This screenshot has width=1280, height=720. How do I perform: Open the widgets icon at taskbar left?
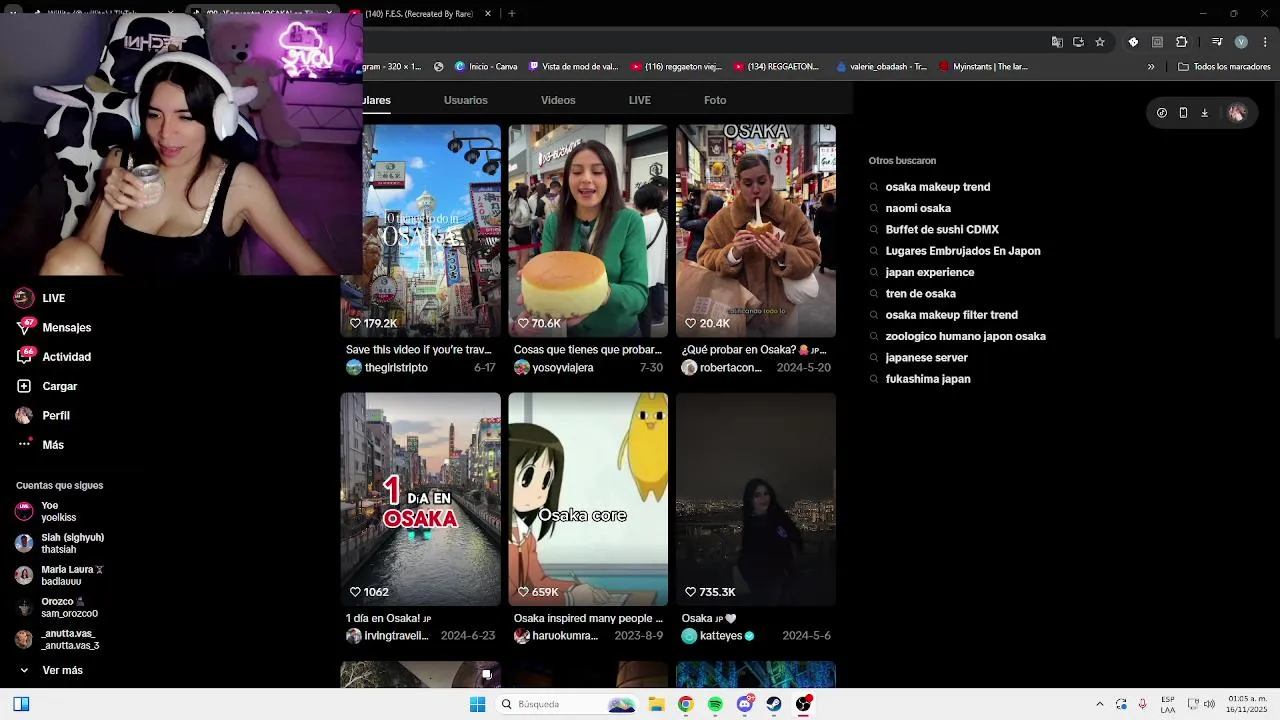click(x=21, y=704)
